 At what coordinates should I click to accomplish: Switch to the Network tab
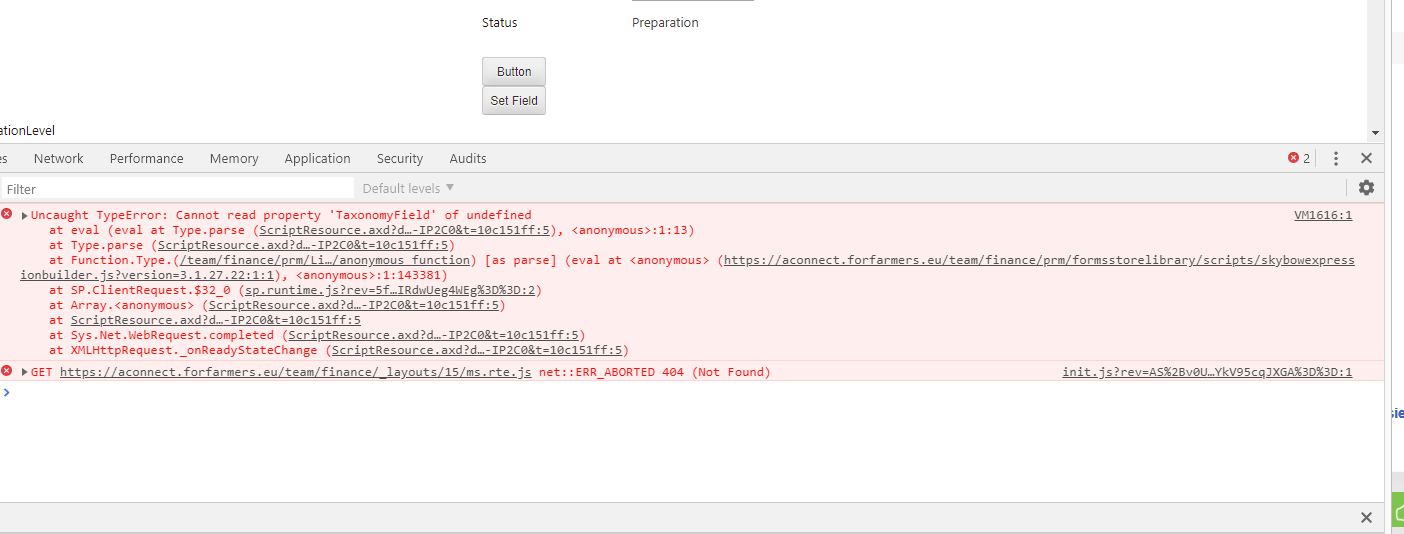(x=58, y=158)
